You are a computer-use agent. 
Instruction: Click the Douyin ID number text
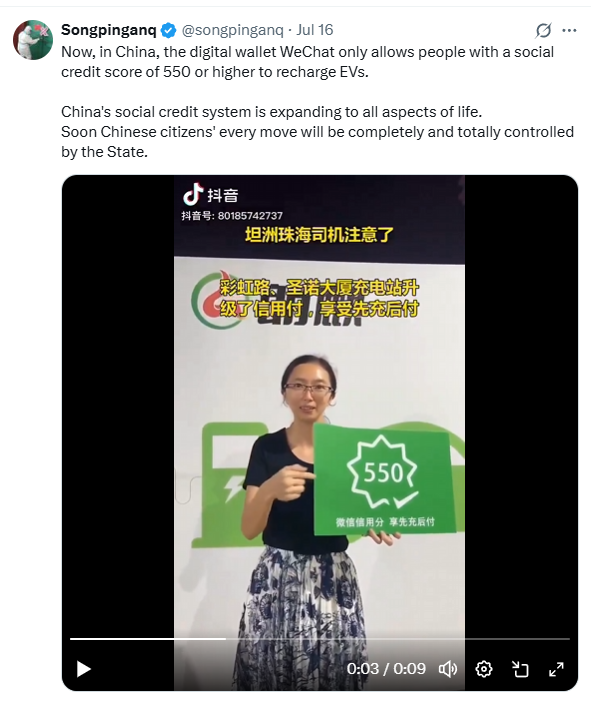click(x=232, y=216)
